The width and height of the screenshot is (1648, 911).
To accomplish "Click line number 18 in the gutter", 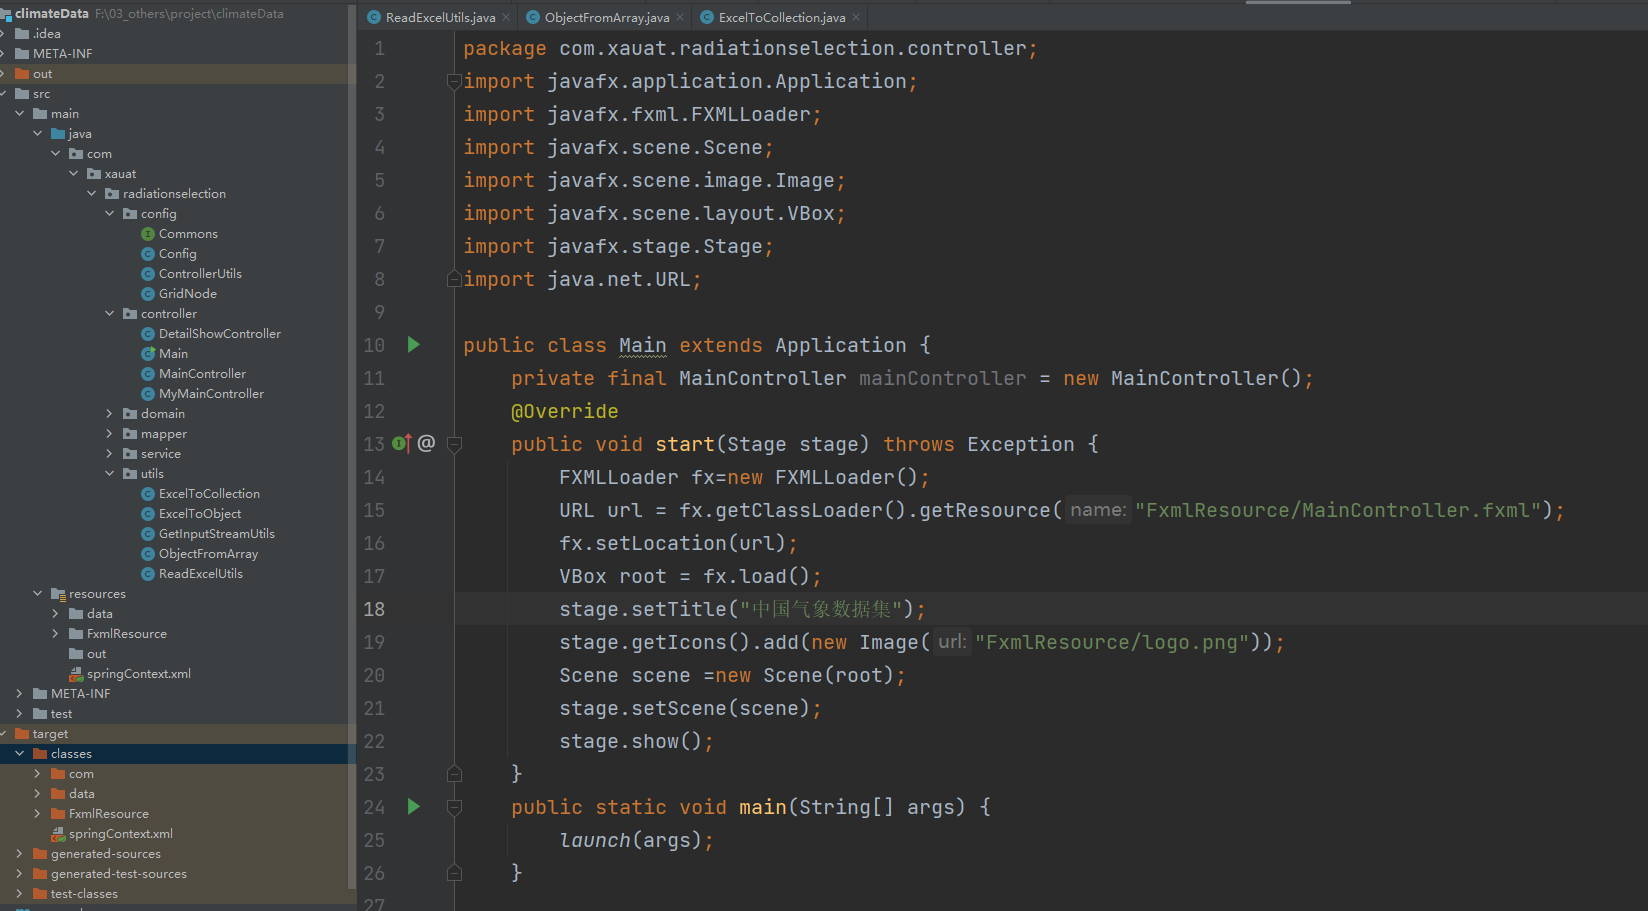I will point(374,609).
